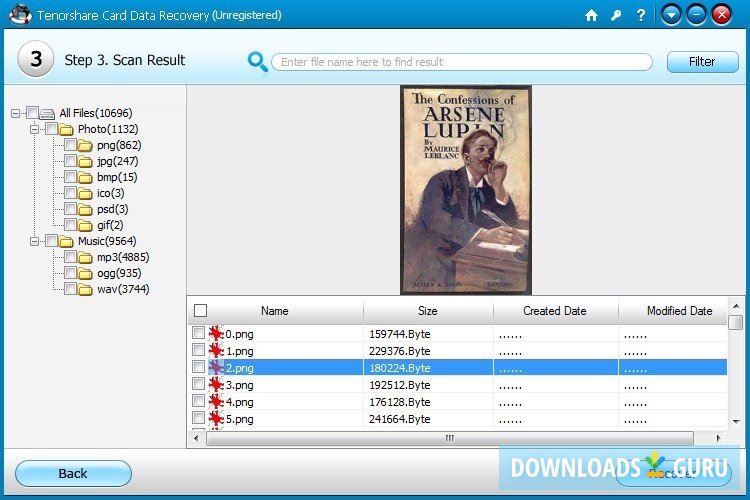750x500 pixels.
Task: Click the horizontal scrollbar thumb
Action: 450,438
